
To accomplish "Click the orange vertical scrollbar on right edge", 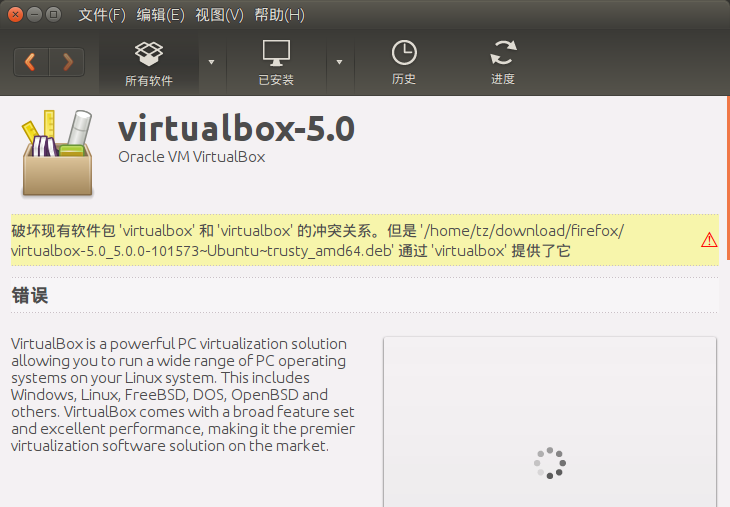I will pos(728,178).
